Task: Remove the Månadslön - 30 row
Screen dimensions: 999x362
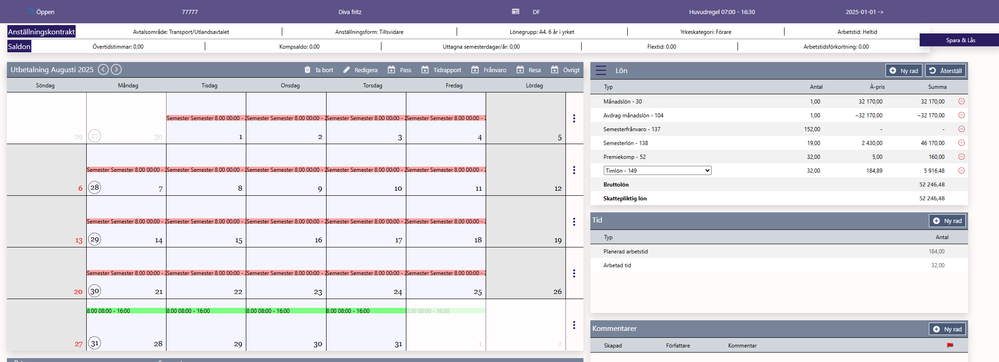Action: 961,101
